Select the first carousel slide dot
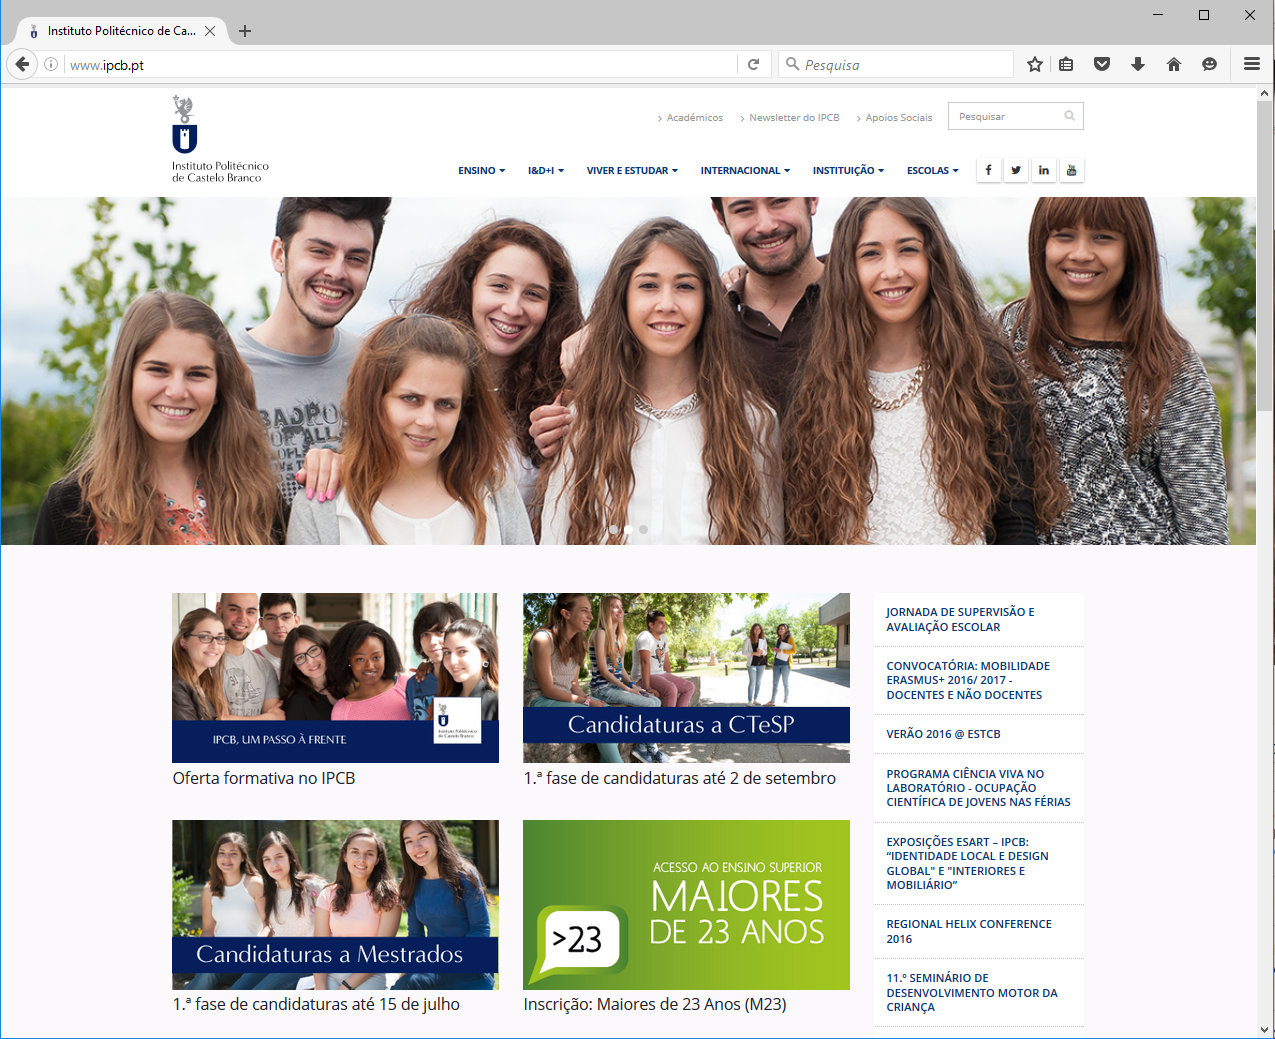This screenshot has width=1275, height=1039. (613, 530)
